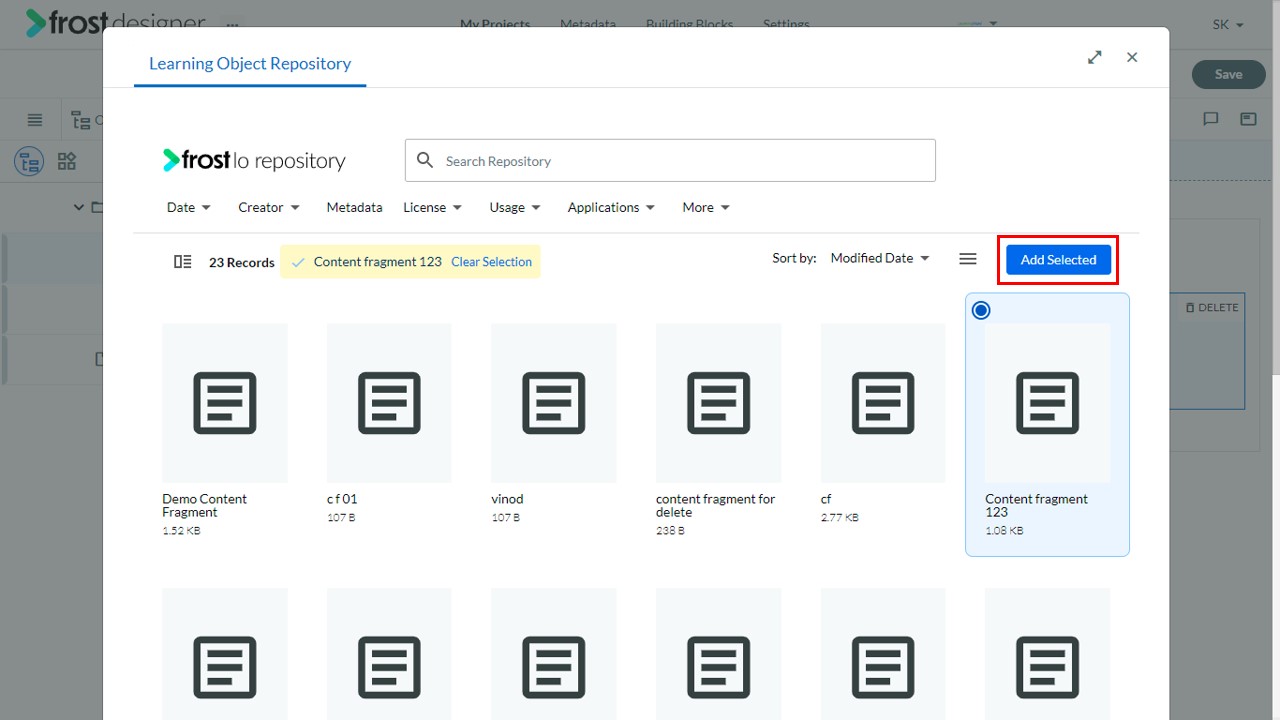Select the Metadata filter item

[x=354, y=207]
